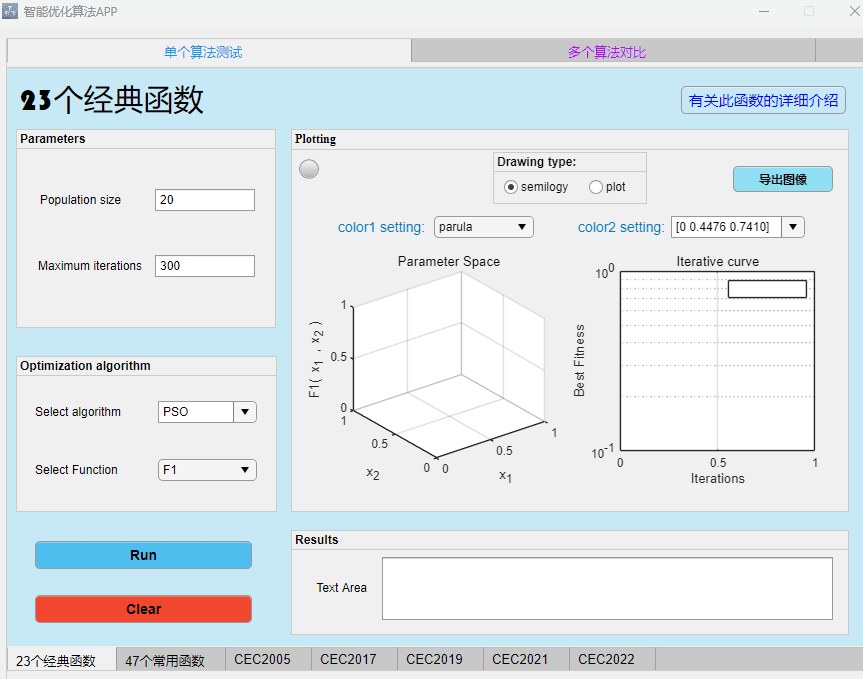
Task: Click the Iterative curve plot area
Action: pos(717,361)
